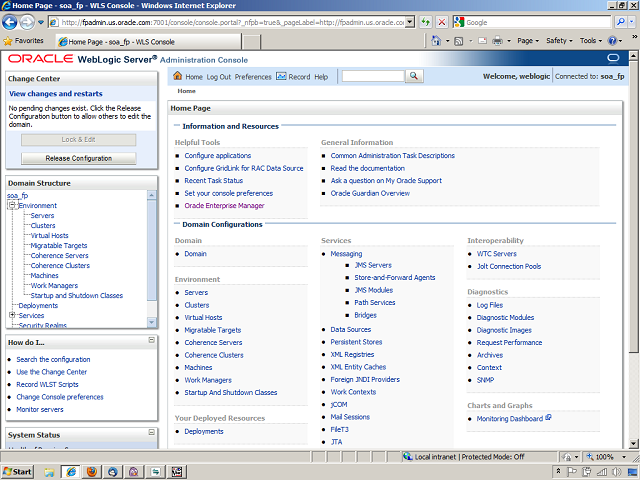Open the Page menu in command bar
640x480 pixels.
tap(529, 41)
